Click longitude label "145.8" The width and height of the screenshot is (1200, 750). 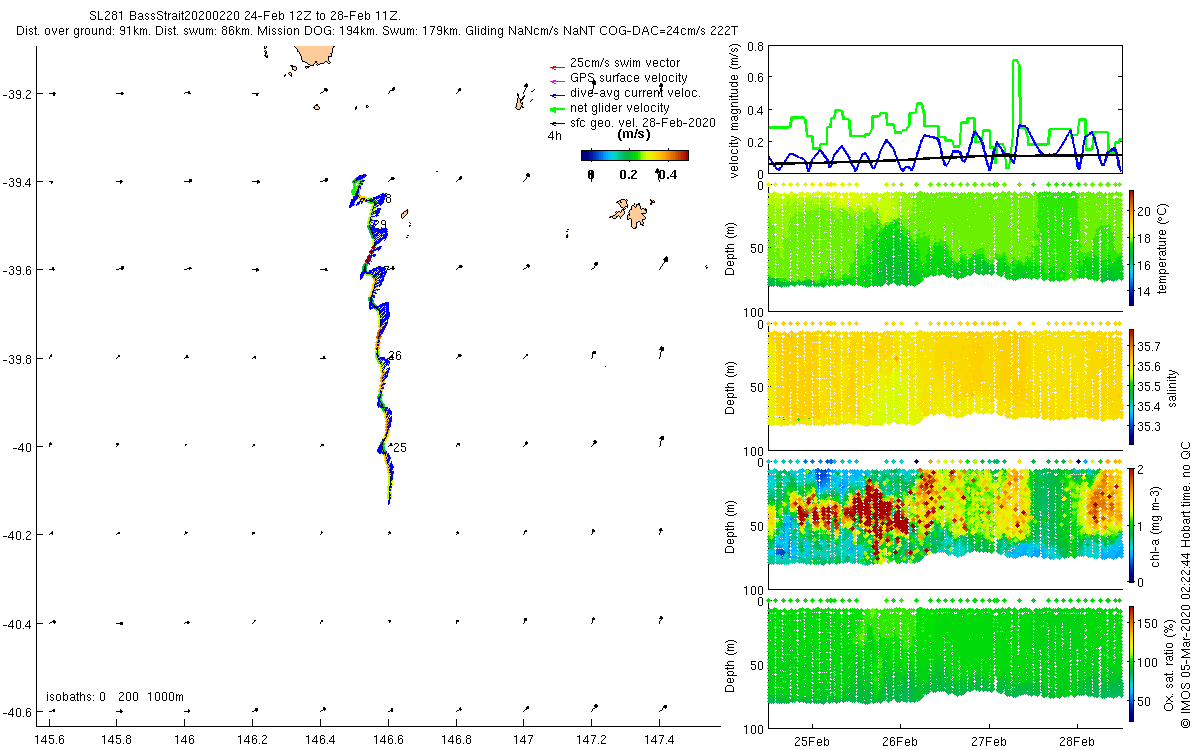(117, 739)
